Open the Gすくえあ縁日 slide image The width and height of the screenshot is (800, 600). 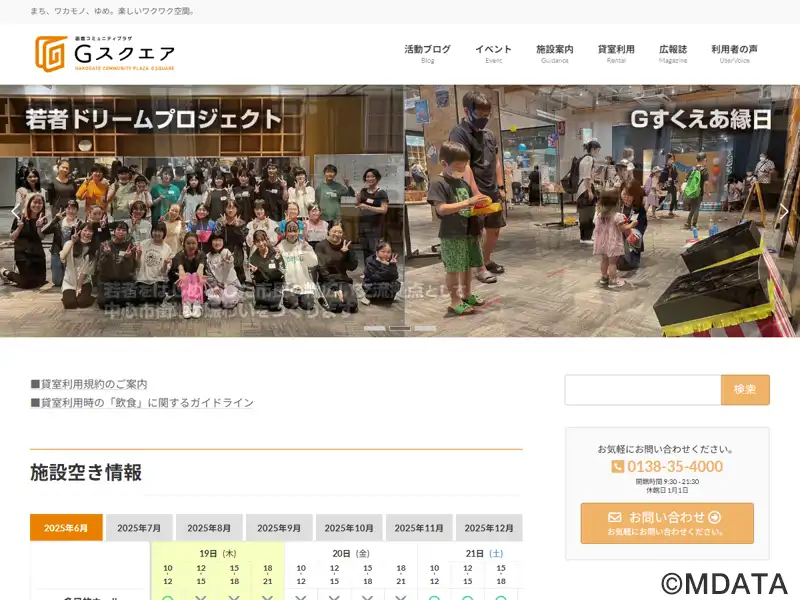(x=602, y=211)
